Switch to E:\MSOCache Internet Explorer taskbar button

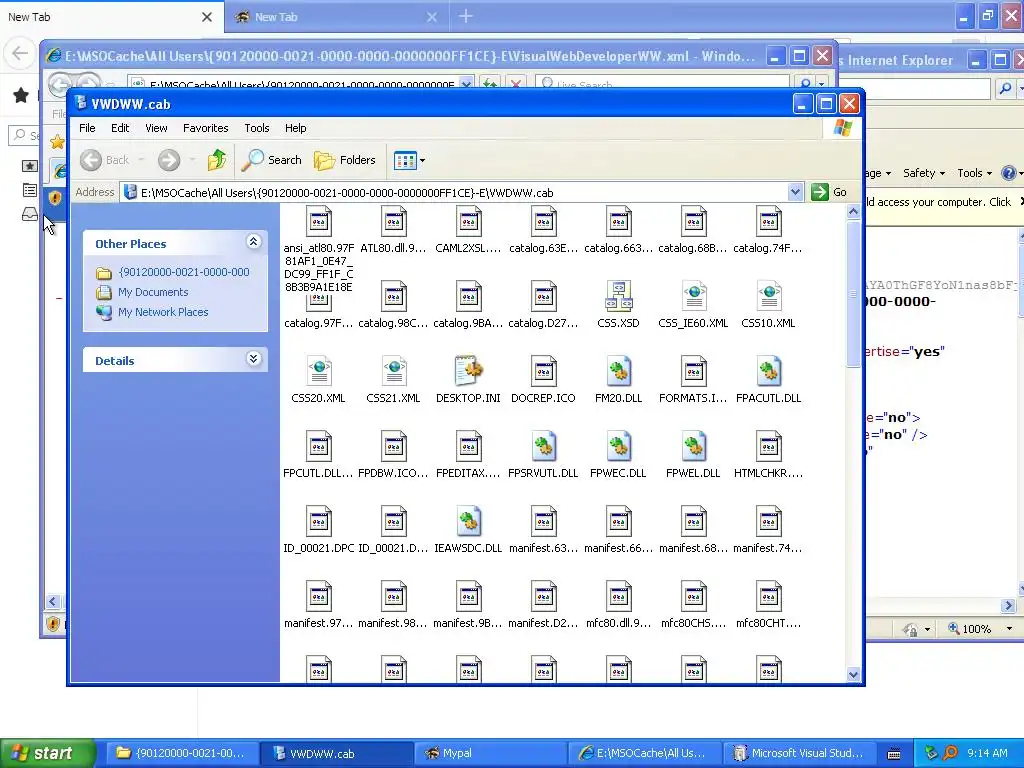[x=644, y=753]
